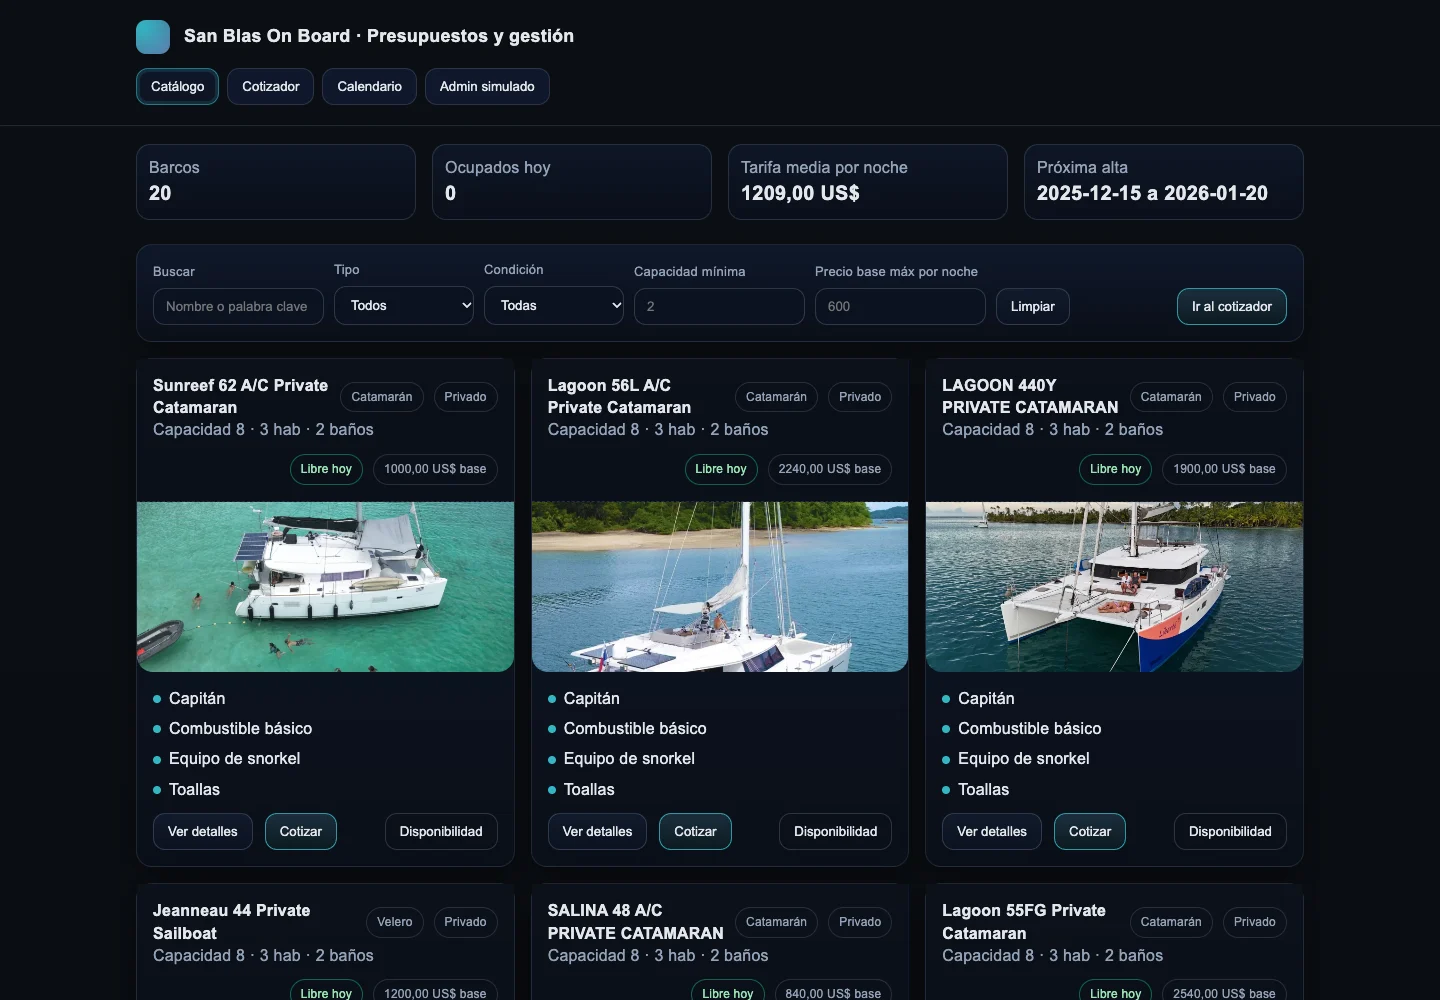This screenshot has height=1000, width=1440.
Task: Clear filters with the Limpiar button
Action: 1033,306
